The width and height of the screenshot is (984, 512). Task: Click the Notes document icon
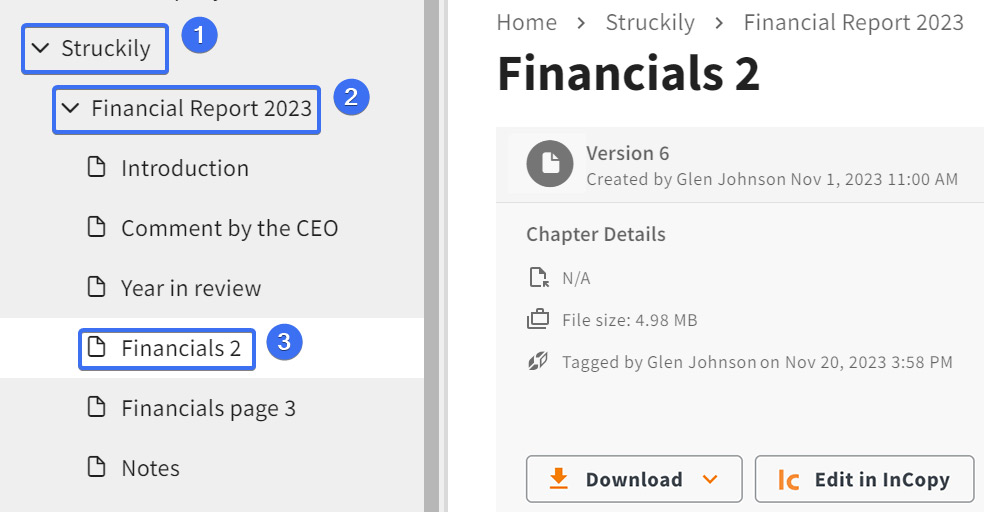point(96,466)
